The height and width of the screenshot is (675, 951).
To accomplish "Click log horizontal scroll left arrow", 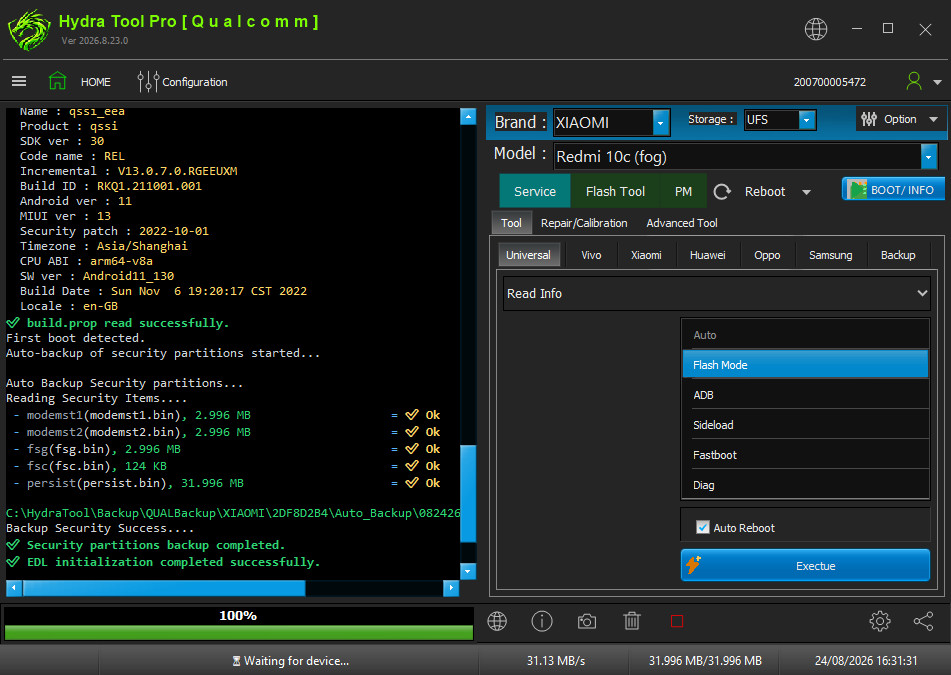I will tap(14, 588).
